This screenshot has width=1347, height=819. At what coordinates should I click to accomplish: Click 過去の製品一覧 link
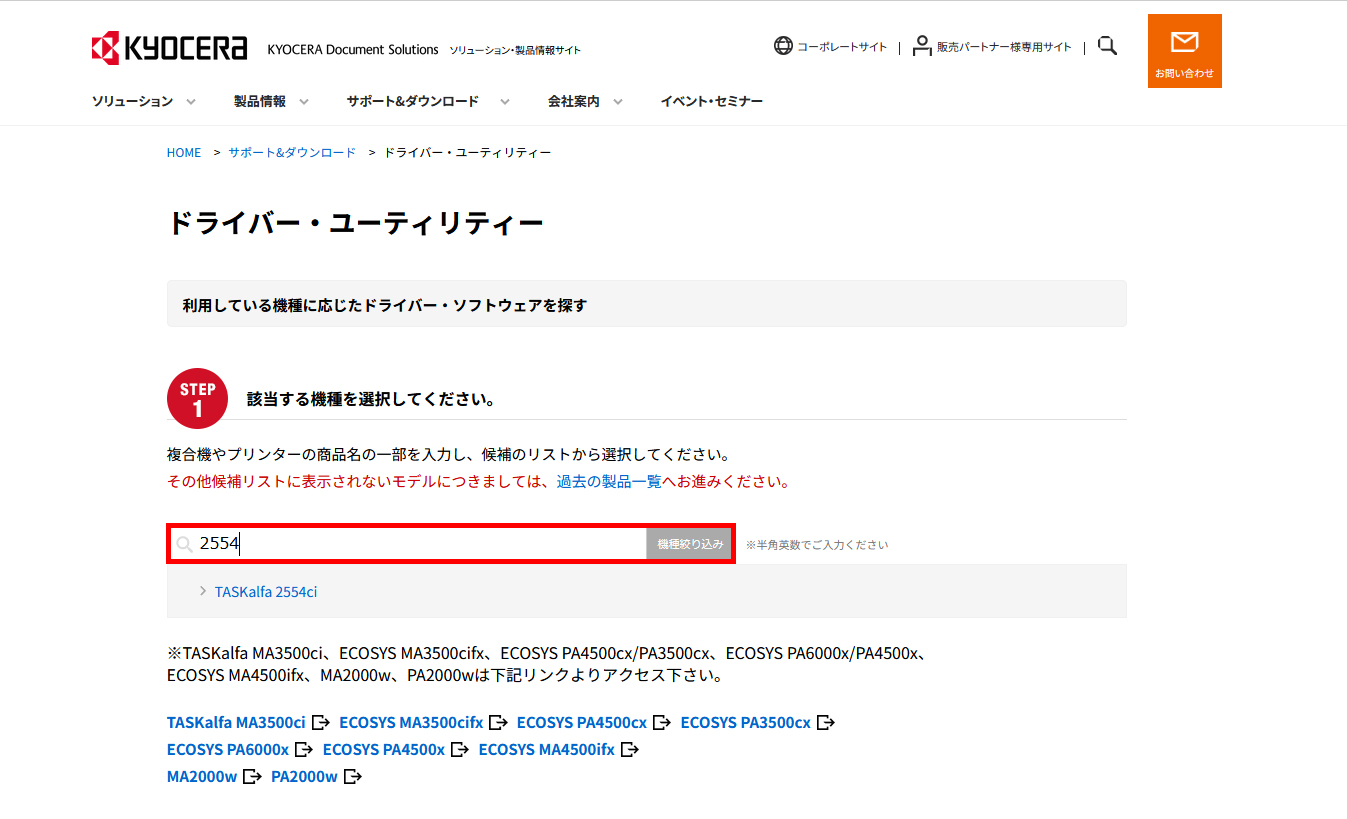tap(609, 481)
